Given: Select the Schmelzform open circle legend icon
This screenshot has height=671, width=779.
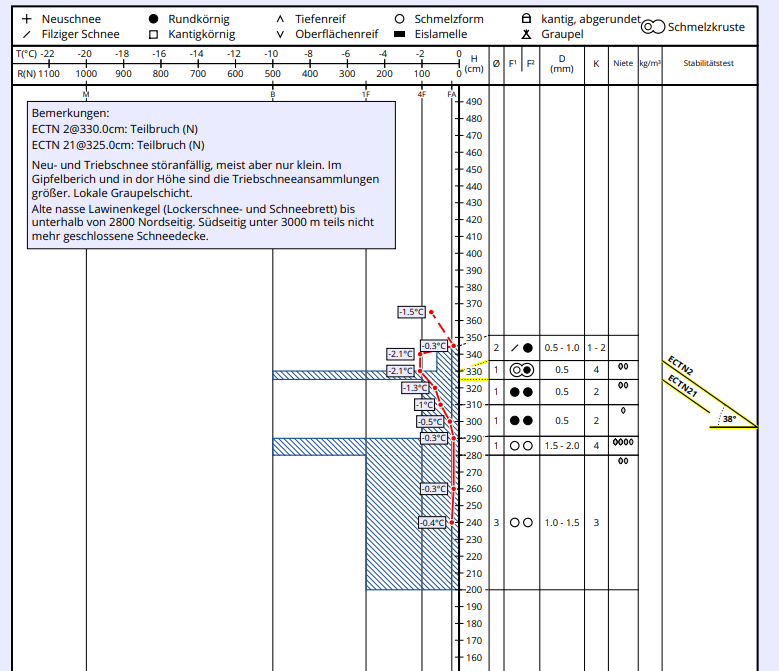Looking at the screenshot, I should [399, 19].
